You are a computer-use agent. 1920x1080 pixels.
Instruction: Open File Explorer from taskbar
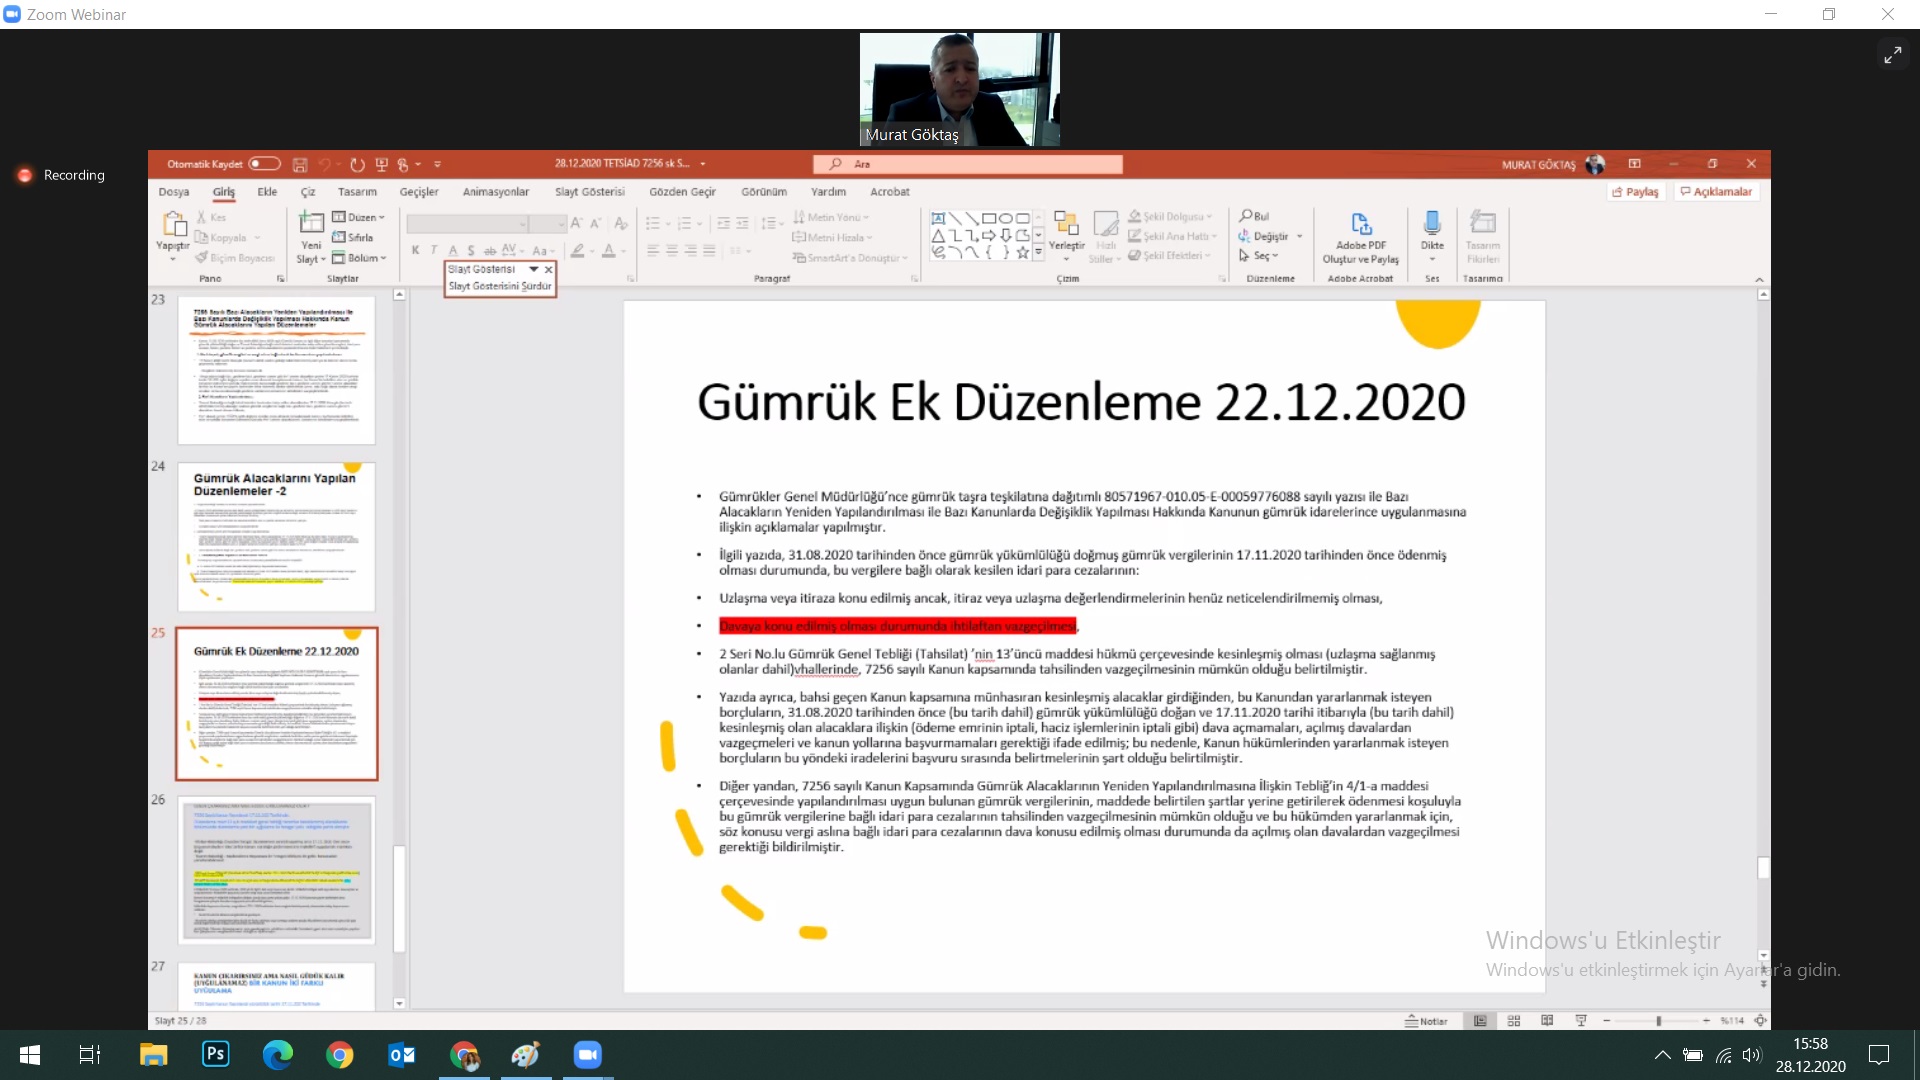(153, 1054)
